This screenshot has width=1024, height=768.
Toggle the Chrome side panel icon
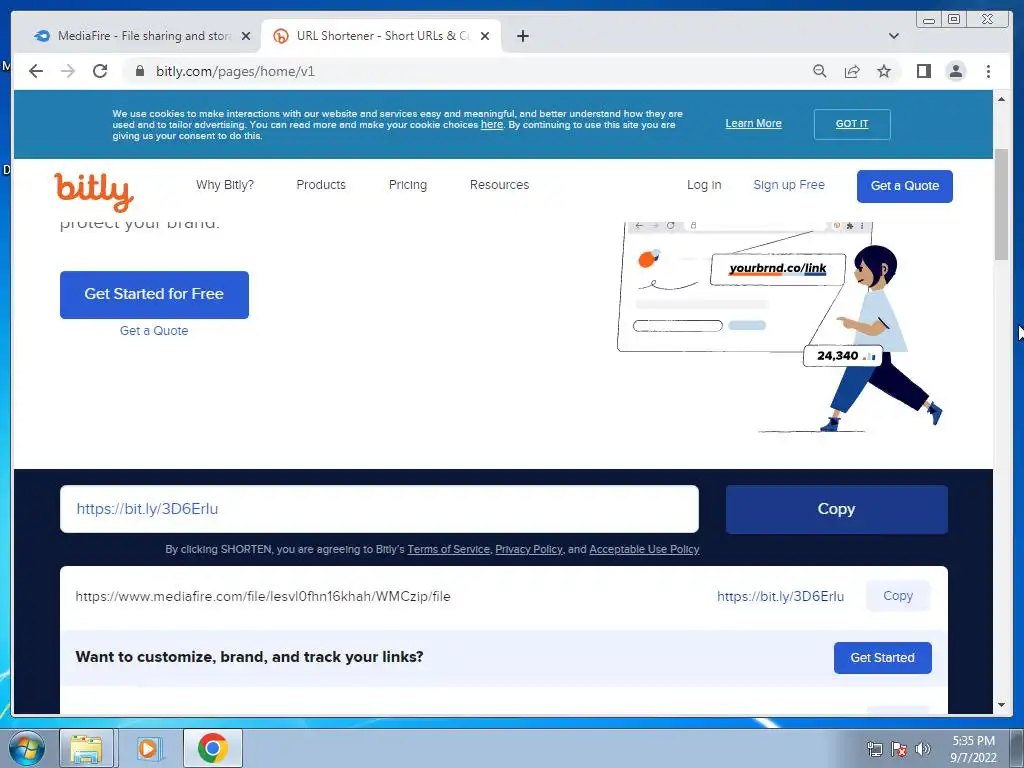click(923, 71)
